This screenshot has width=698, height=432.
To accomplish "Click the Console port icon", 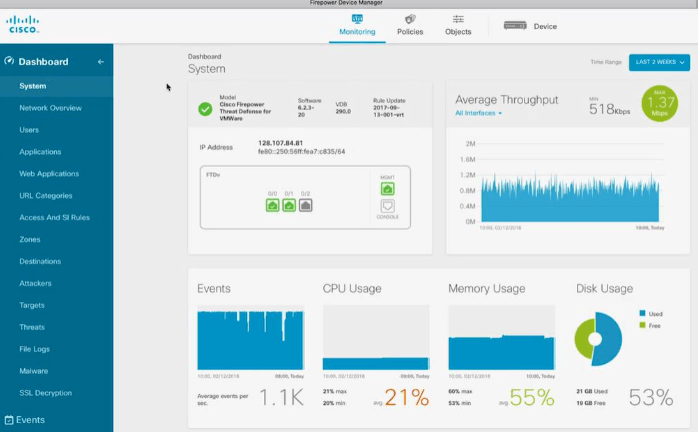I will (388, 206).
